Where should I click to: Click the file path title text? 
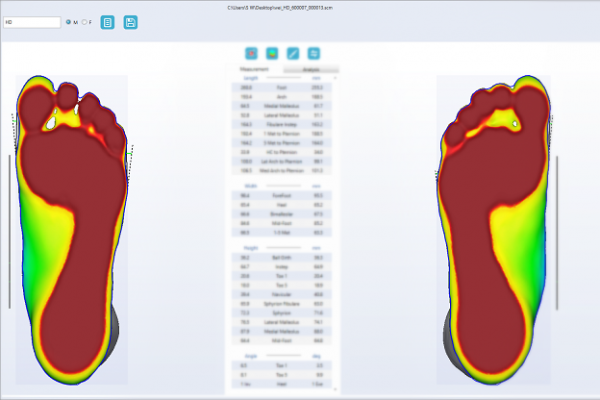pos(280,7)
